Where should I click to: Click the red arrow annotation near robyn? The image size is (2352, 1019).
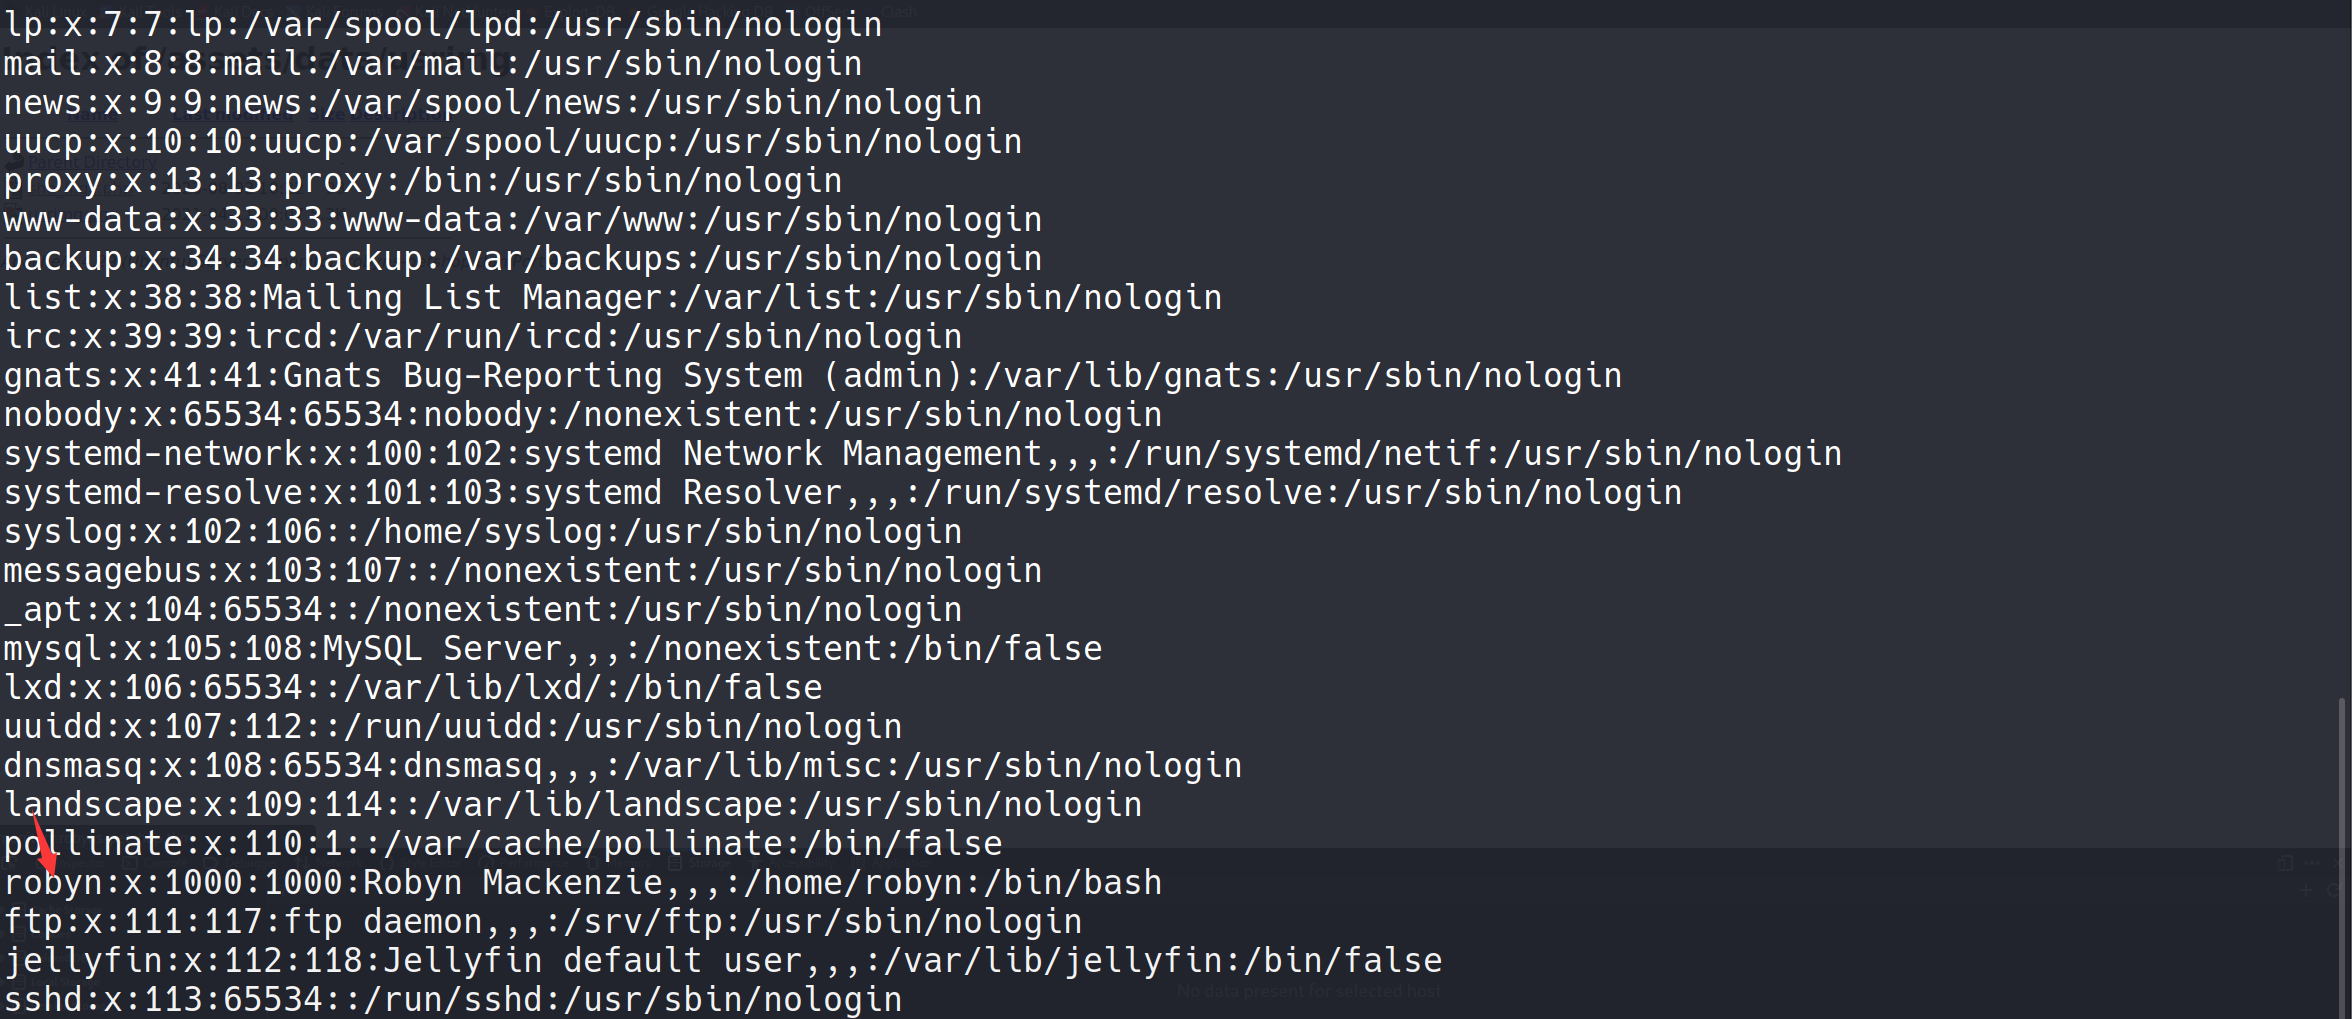(43, 845)
